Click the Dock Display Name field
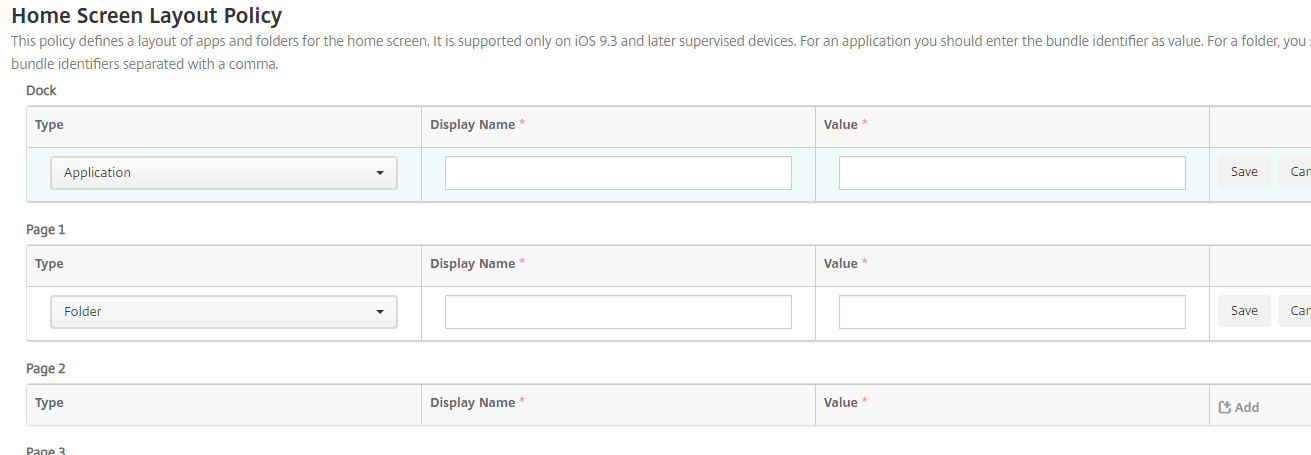The image size is (1311, 455). (x=618, y=173)
